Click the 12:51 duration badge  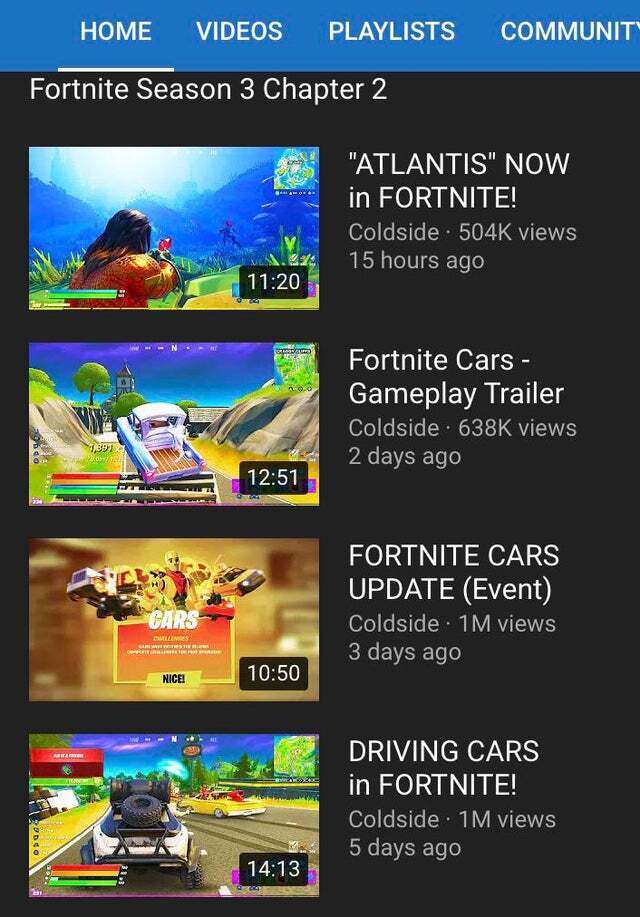(273, 478)
